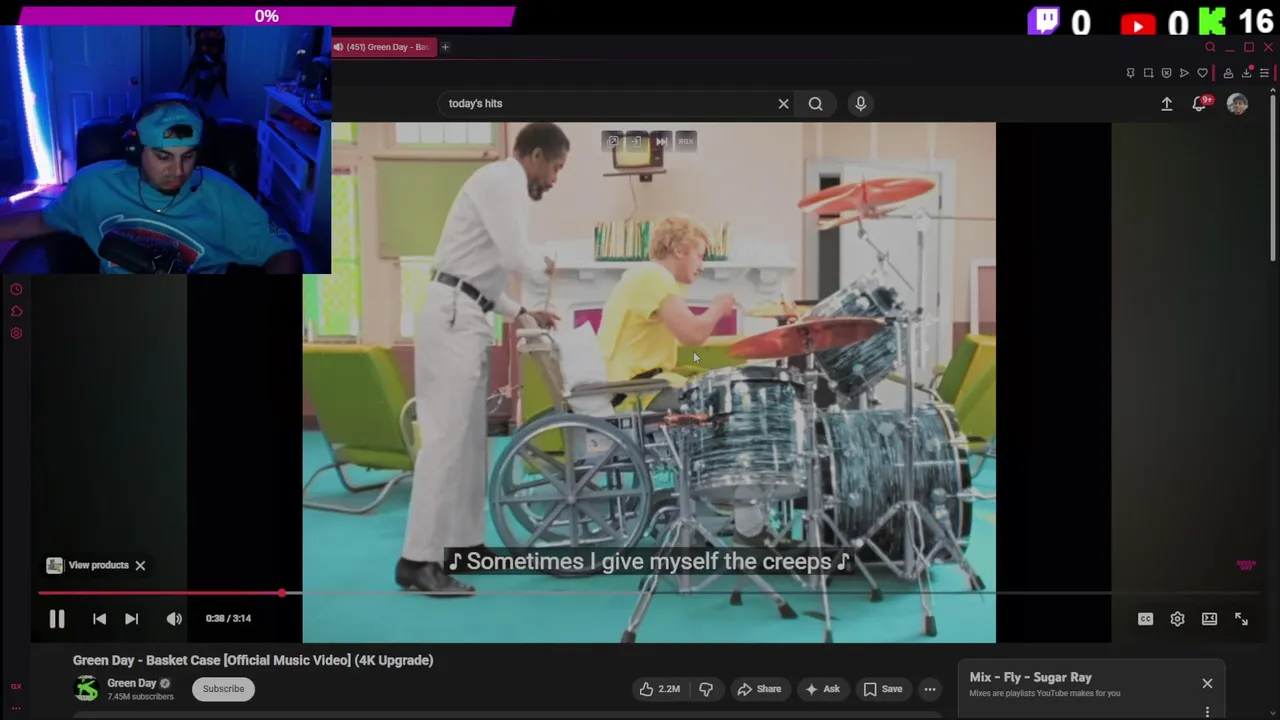Open the video player settings gear
The height and width of the screenshot is (720, 1280).
[x=1177, y=619]
